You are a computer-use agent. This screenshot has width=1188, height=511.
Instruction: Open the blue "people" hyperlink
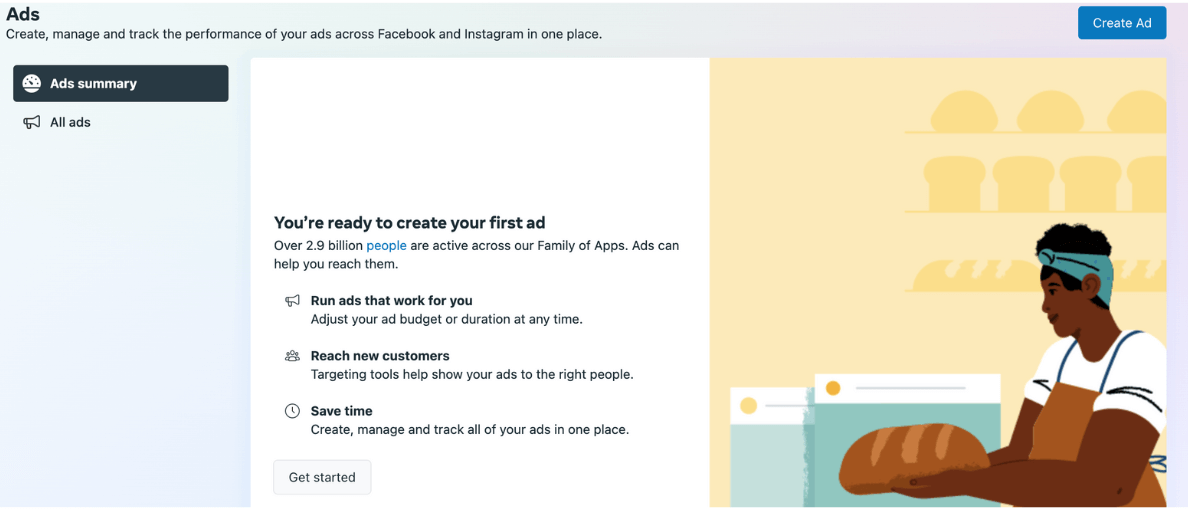tap(386, 245)
